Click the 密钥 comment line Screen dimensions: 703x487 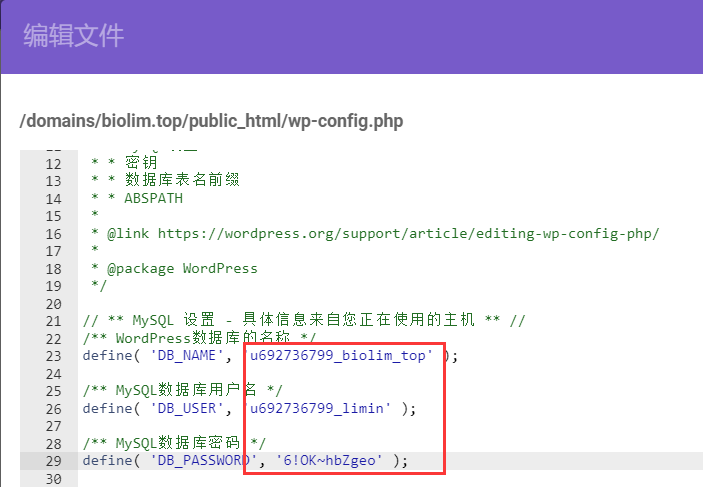coord(124,162)
